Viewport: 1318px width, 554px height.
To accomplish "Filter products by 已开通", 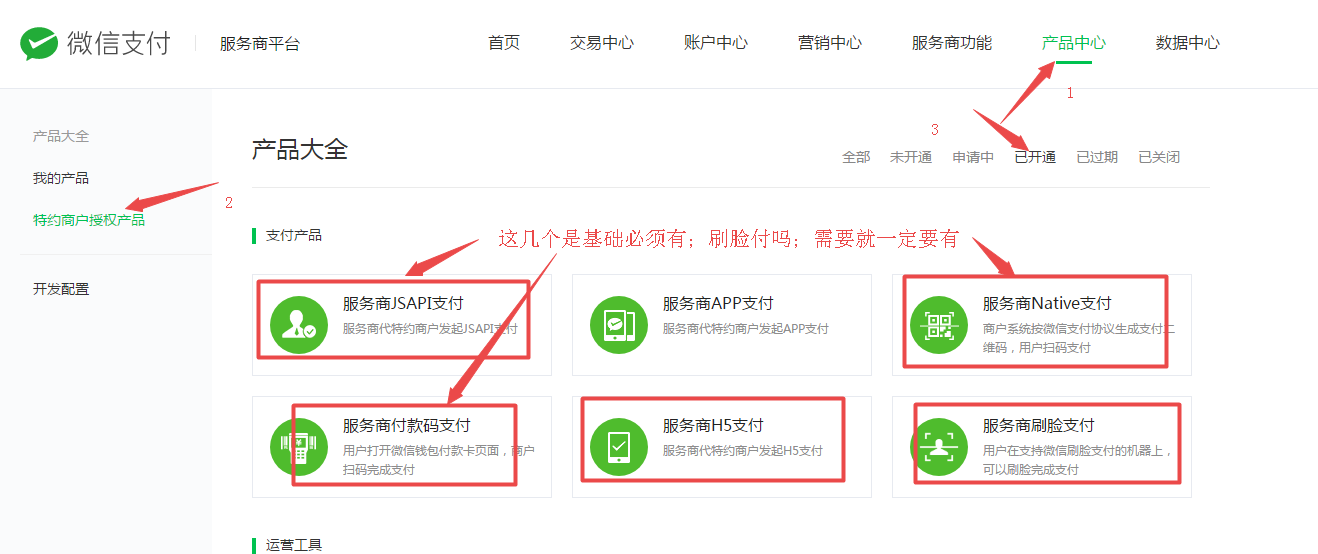I will [1035, 157].
